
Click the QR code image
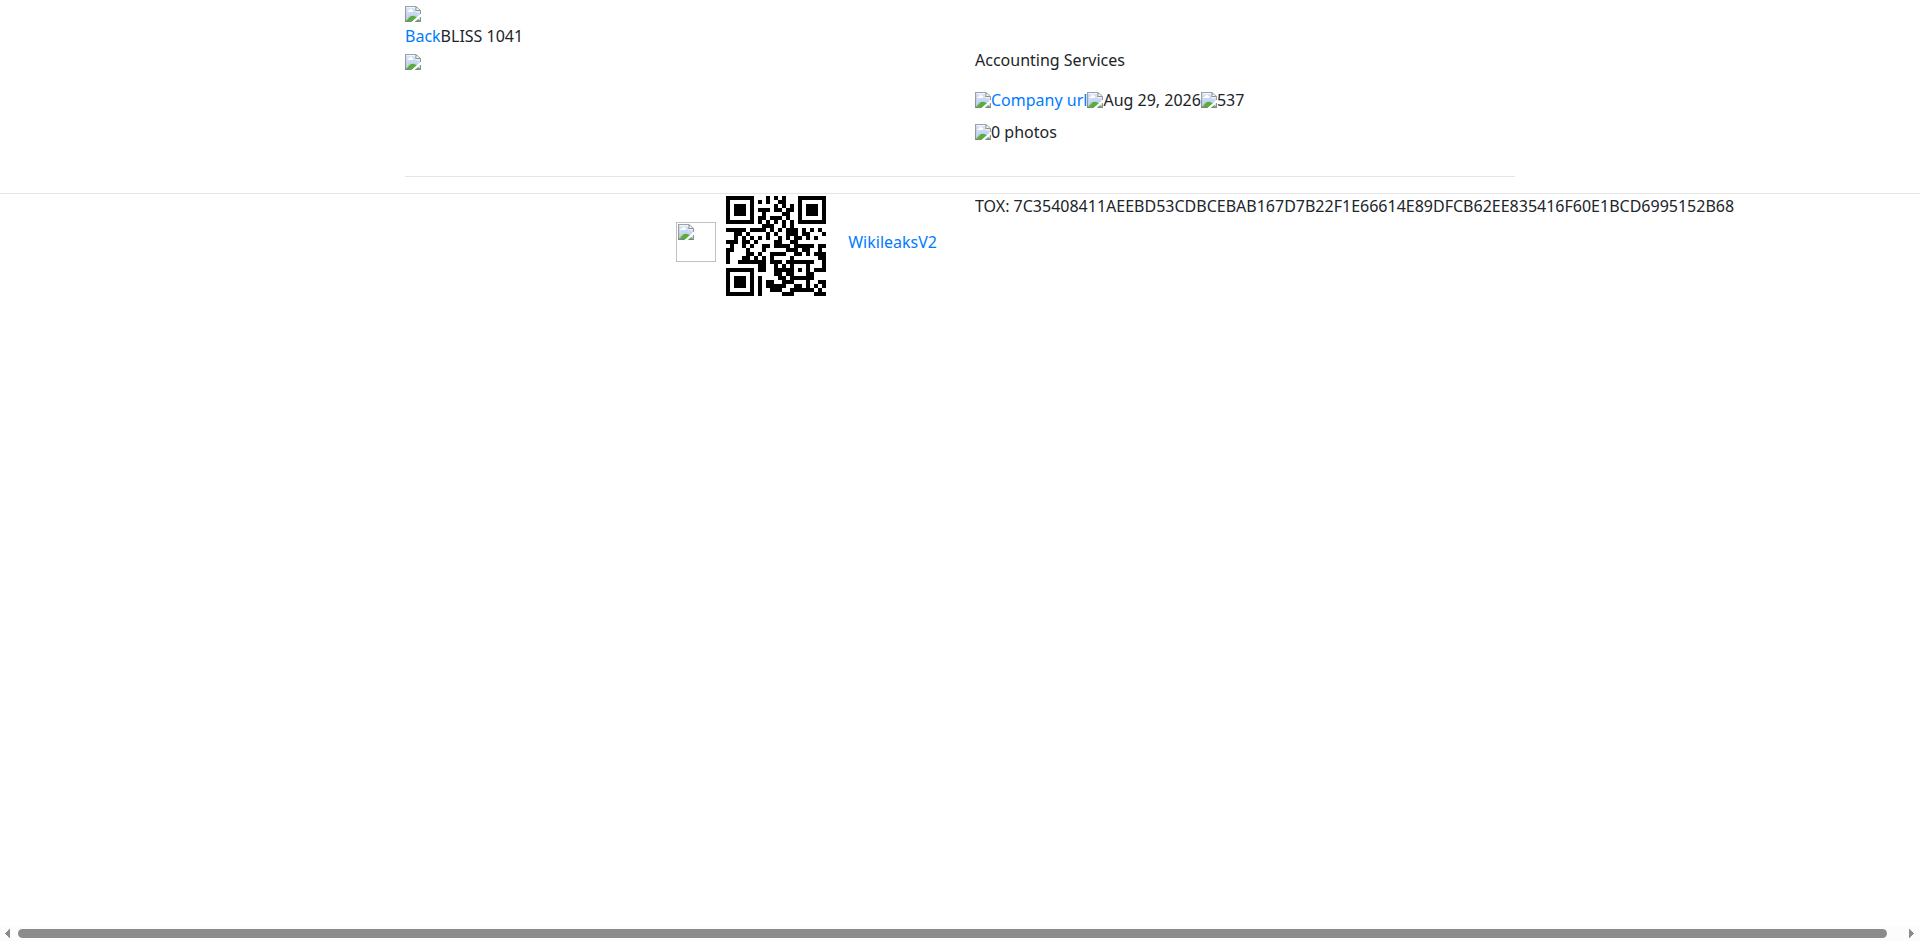[x=776, y=246]
